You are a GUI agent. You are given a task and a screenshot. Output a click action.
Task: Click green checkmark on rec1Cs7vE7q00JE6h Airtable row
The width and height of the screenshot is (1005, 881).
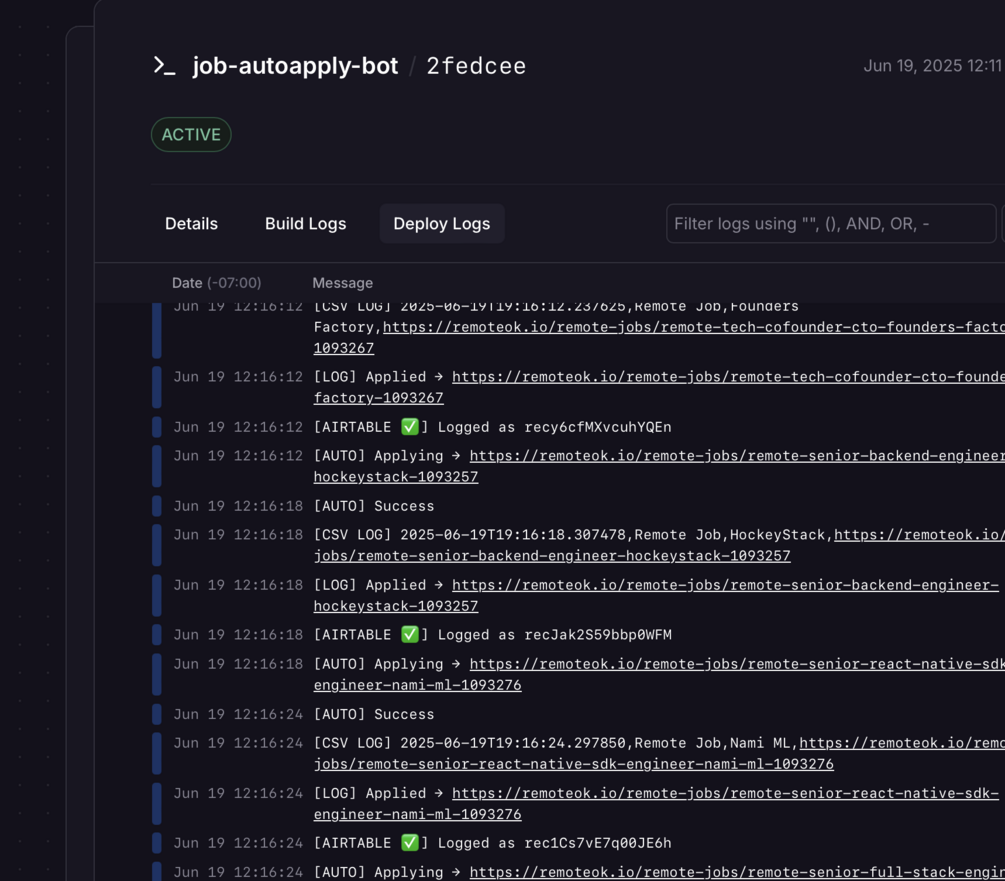410,843
